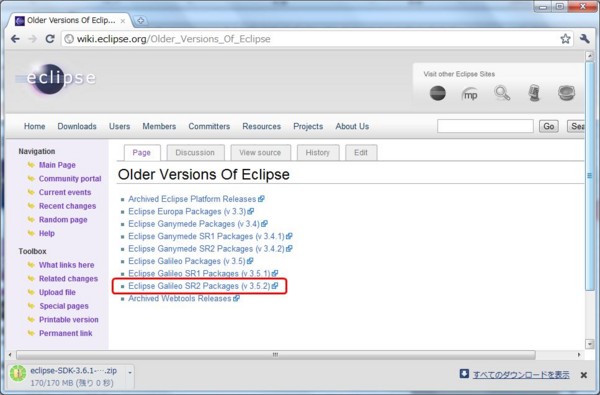Open a new tab with the plus button
Viewport: 600px width, 395px height.
(x=140, y=21)
